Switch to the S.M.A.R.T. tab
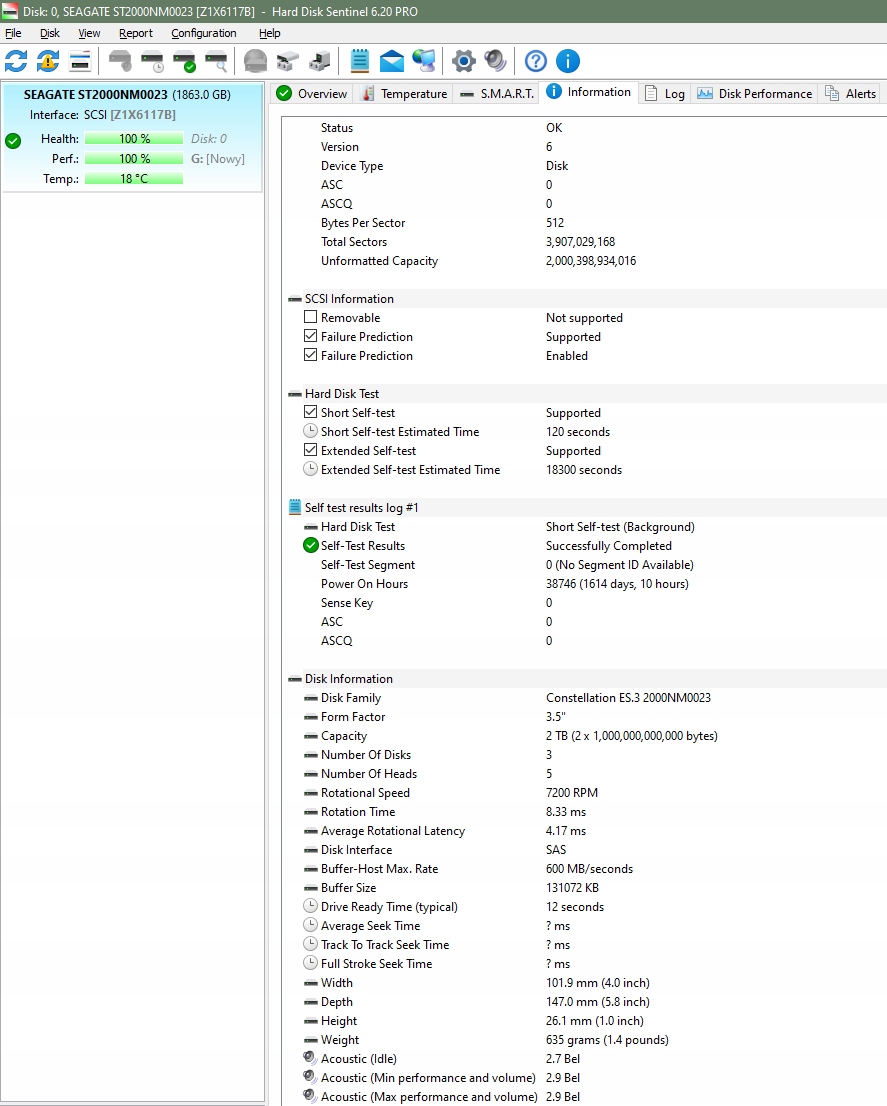Viewport: 887px width, 1106px height. tap(496, 93)
